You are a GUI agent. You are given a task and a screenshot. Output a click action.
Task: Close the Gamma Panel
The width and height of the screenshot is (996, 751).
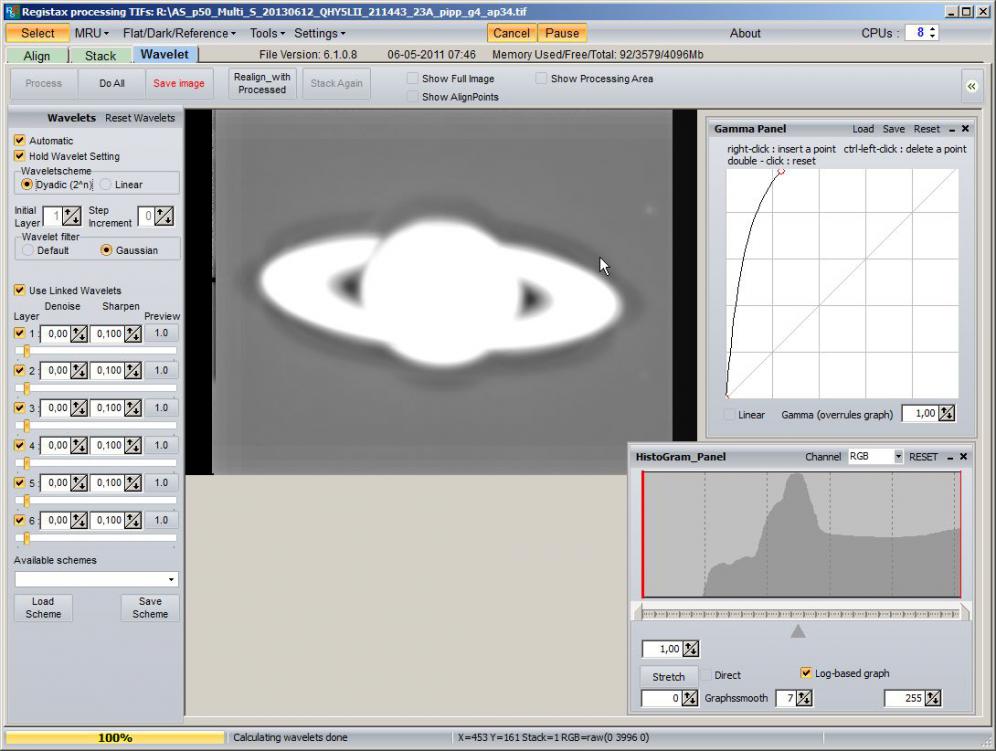pos(966,129)
